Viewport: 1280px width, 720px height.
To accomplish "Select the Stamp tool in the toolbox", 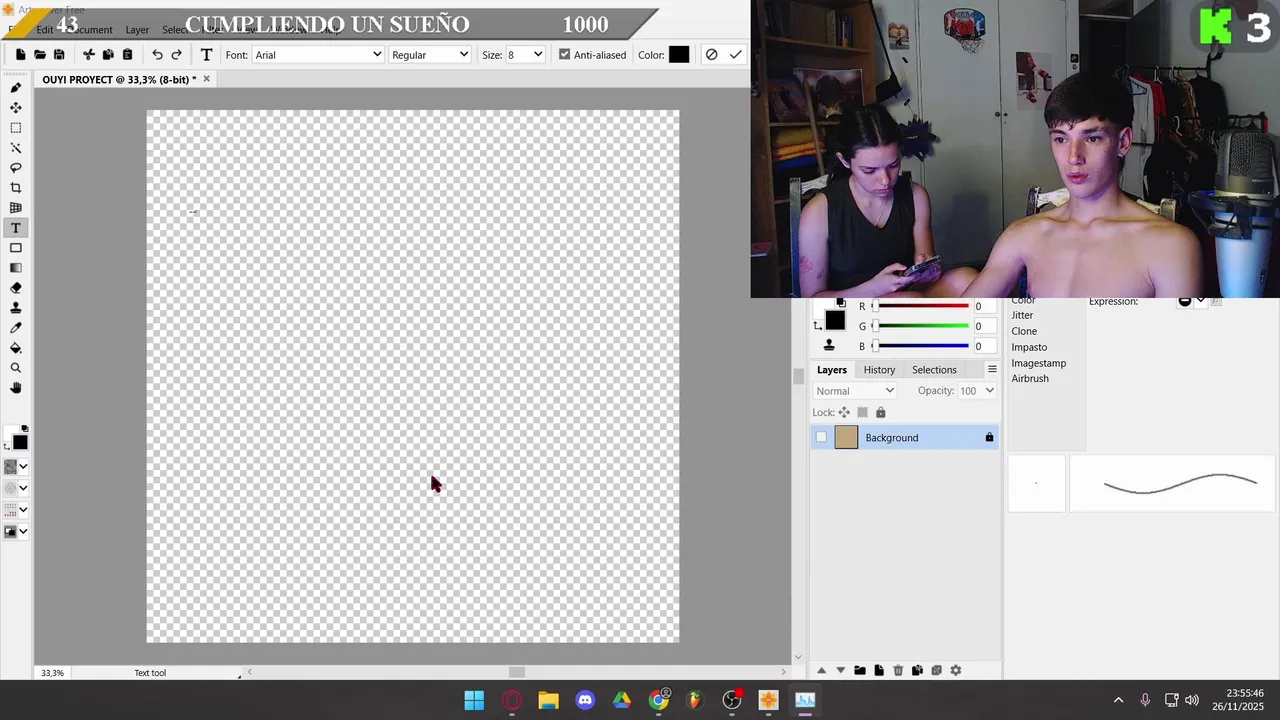I will coord(16,308).
